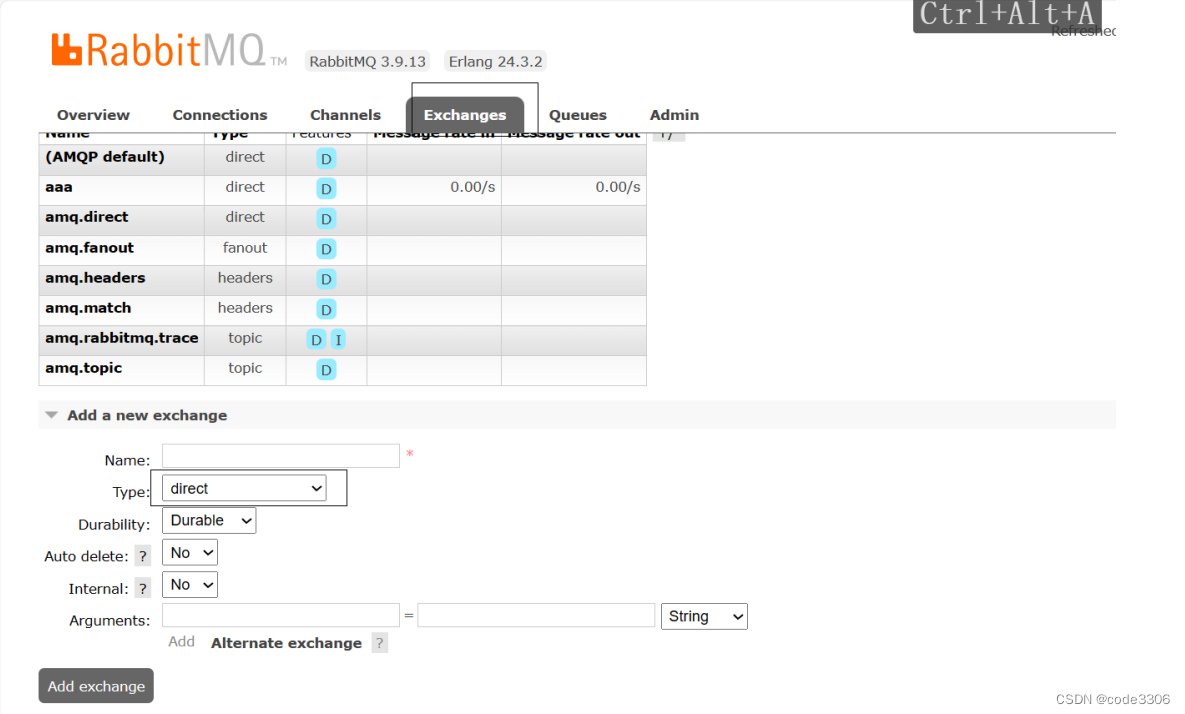
Task: Click the aaa message rate out 0.00/s
Action: tap(617, 187)
